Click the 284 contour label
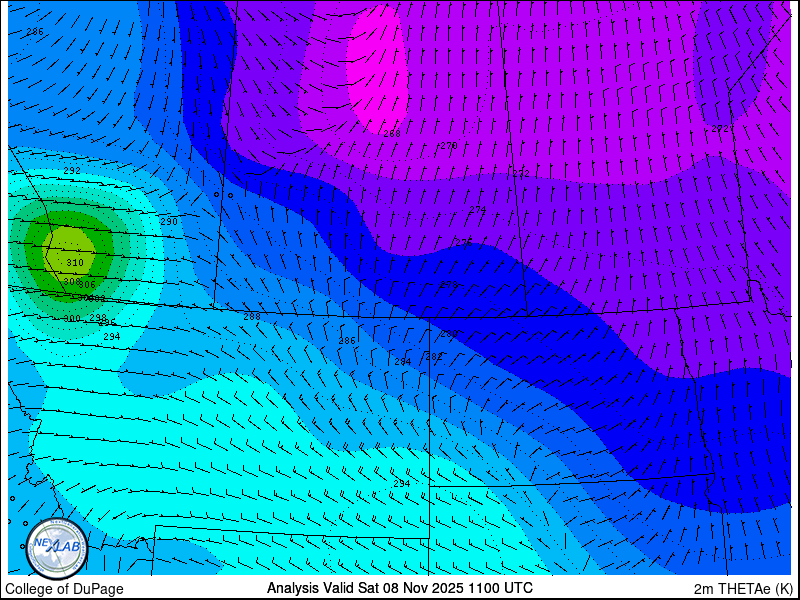Image resolution: width=800 pixels, height=600 pixels. tap(403, 362)
